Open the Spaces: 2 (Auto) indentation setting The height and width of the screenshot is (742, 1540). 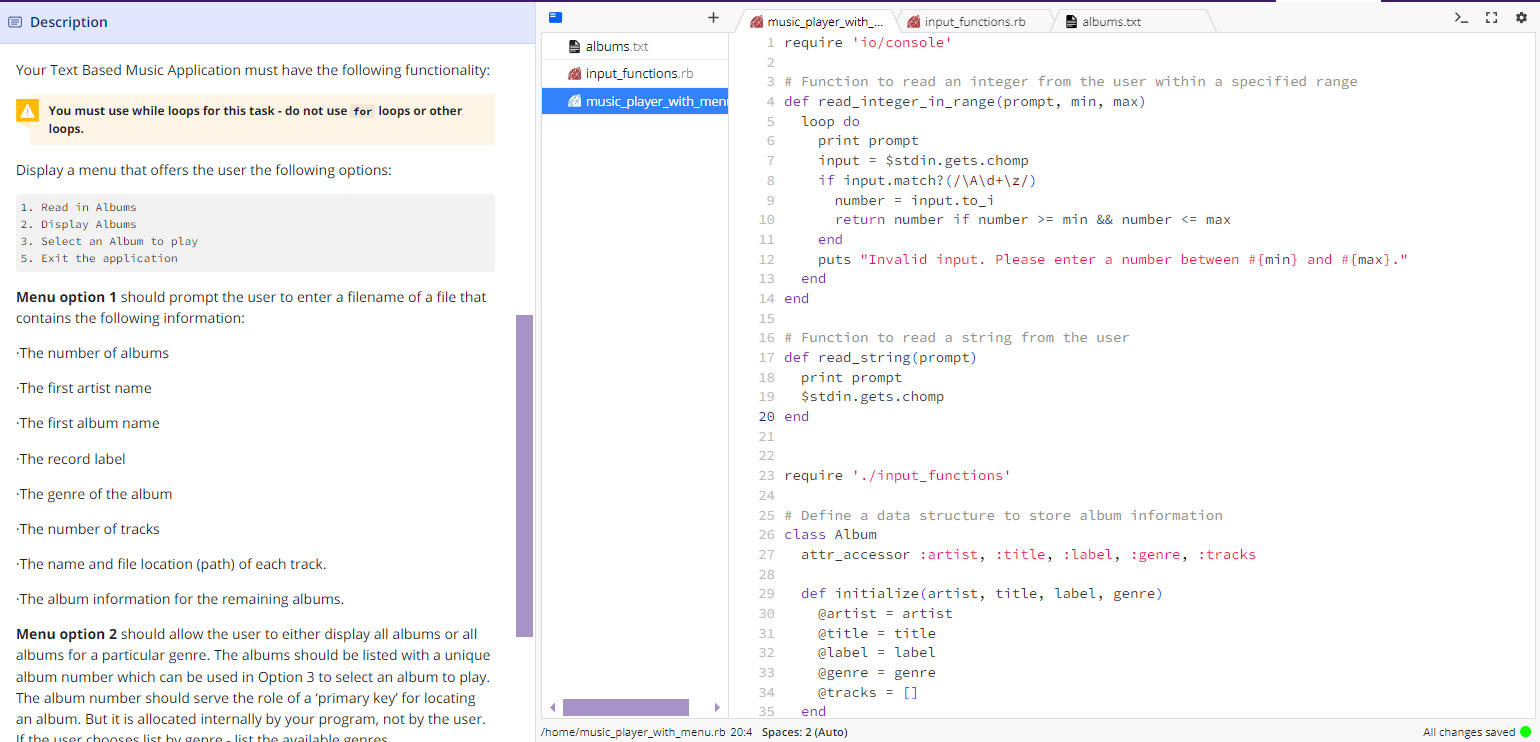click(x=804, y=732)
